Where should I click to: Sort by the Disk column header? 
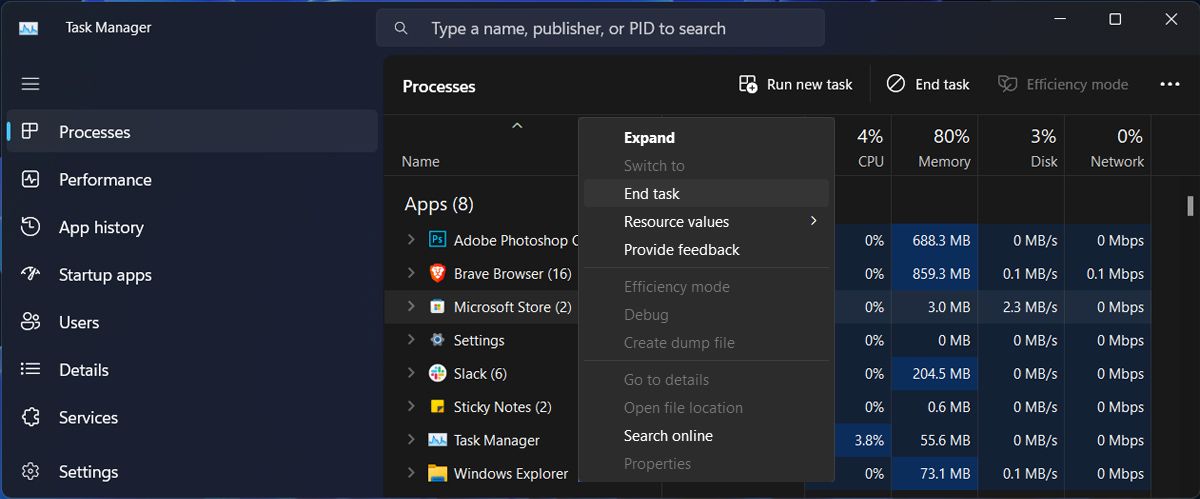pos(1021,147)
